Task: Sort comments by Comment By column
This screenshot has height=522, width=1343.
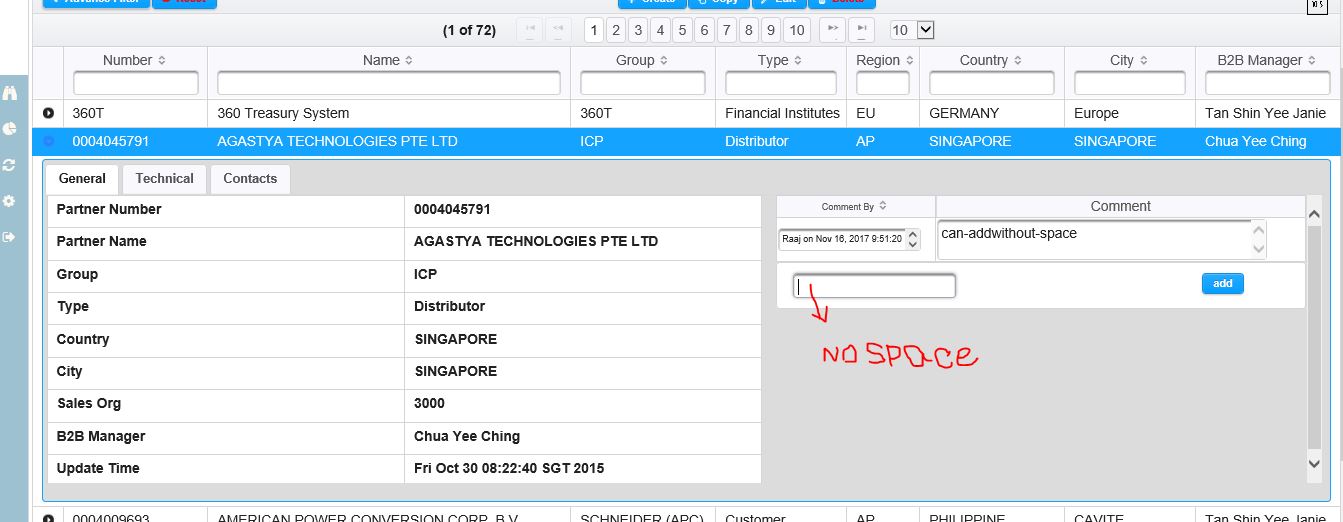Action: tap(883, 206)
